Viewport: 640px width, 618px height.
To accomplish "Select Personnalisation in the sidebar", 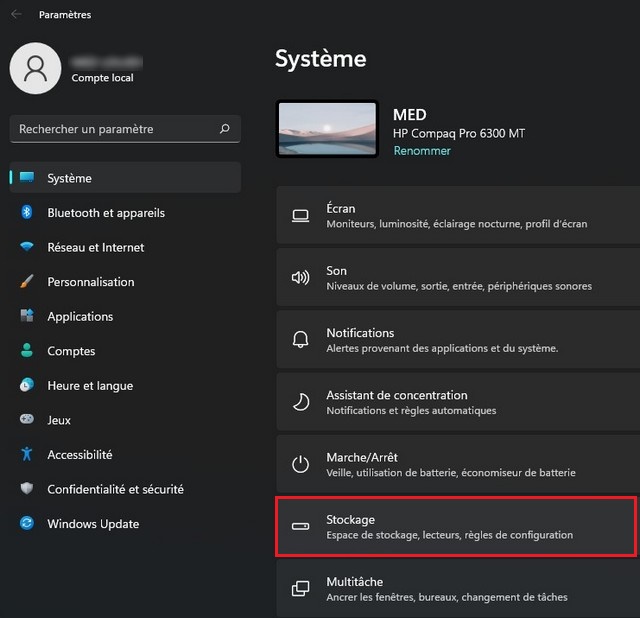I will (90, 282).
